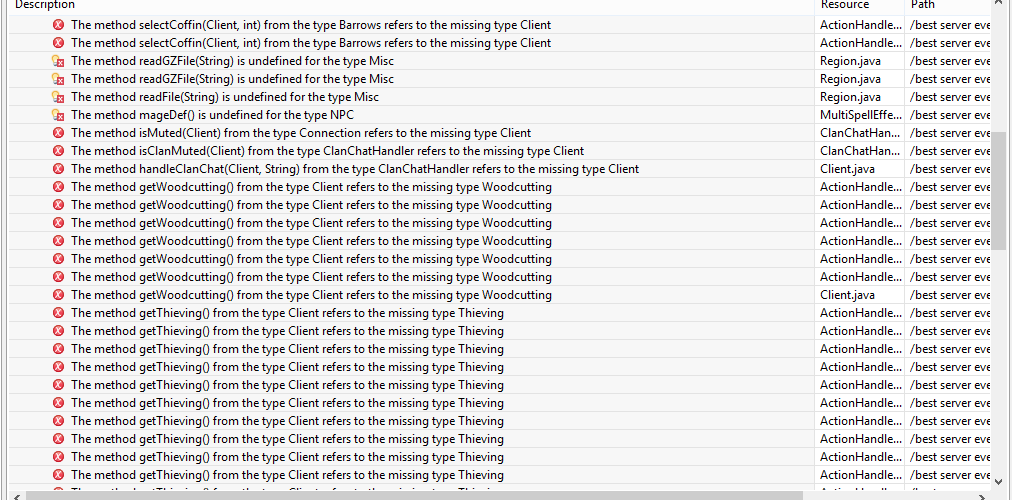
Task: Select the readFile(String) undefined for Misc error
Action: point(224,97)
